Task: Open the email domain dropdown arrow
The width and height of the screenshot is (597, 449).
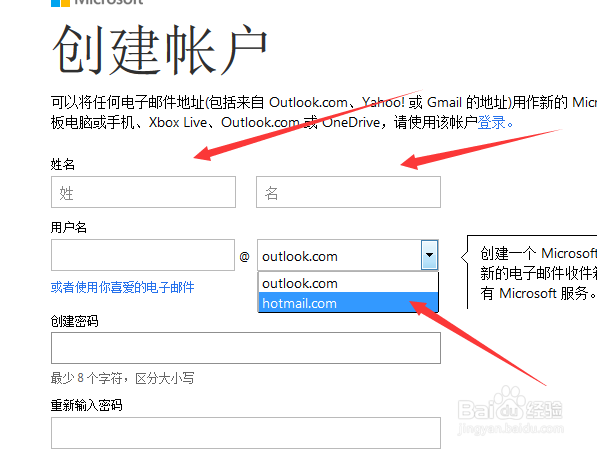Action: click(x=429, y=255)
